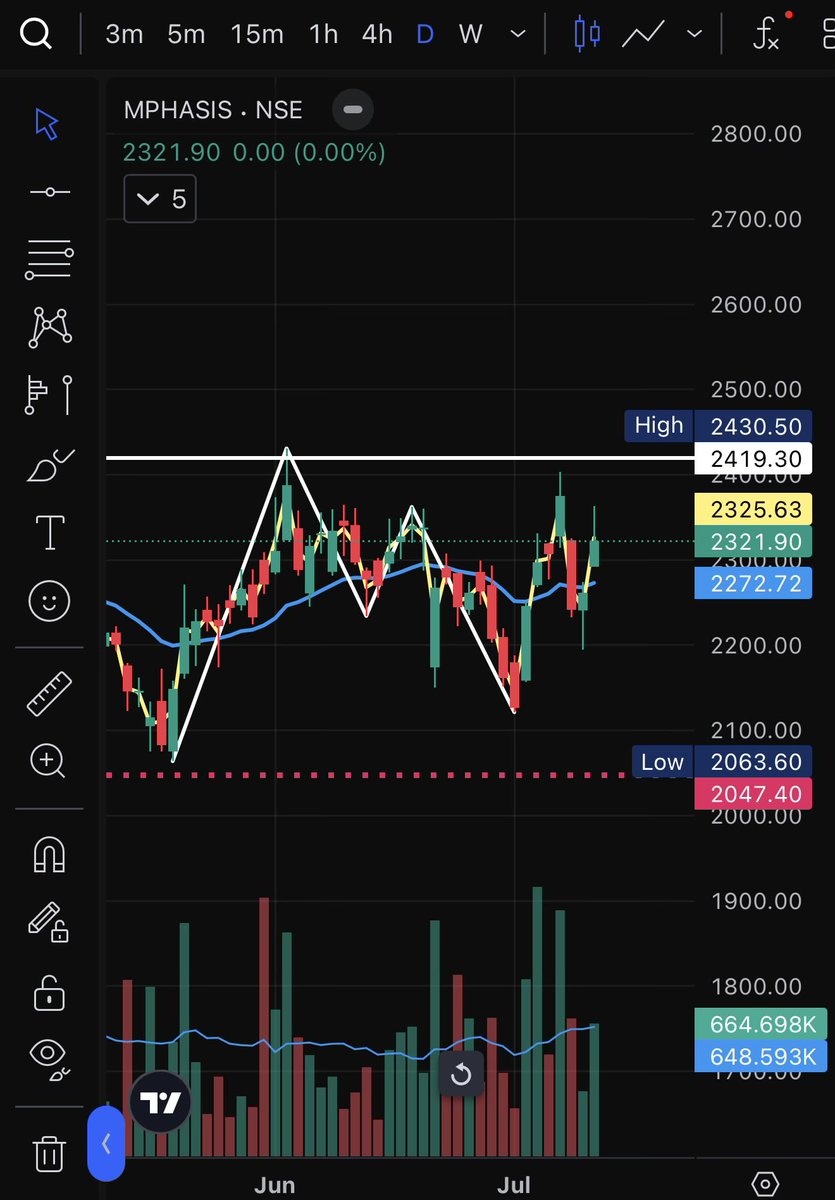Viewport: 835px width, 1200px height.
Task: Click the 2500.00 price scale label
Action: click(756, 389)
